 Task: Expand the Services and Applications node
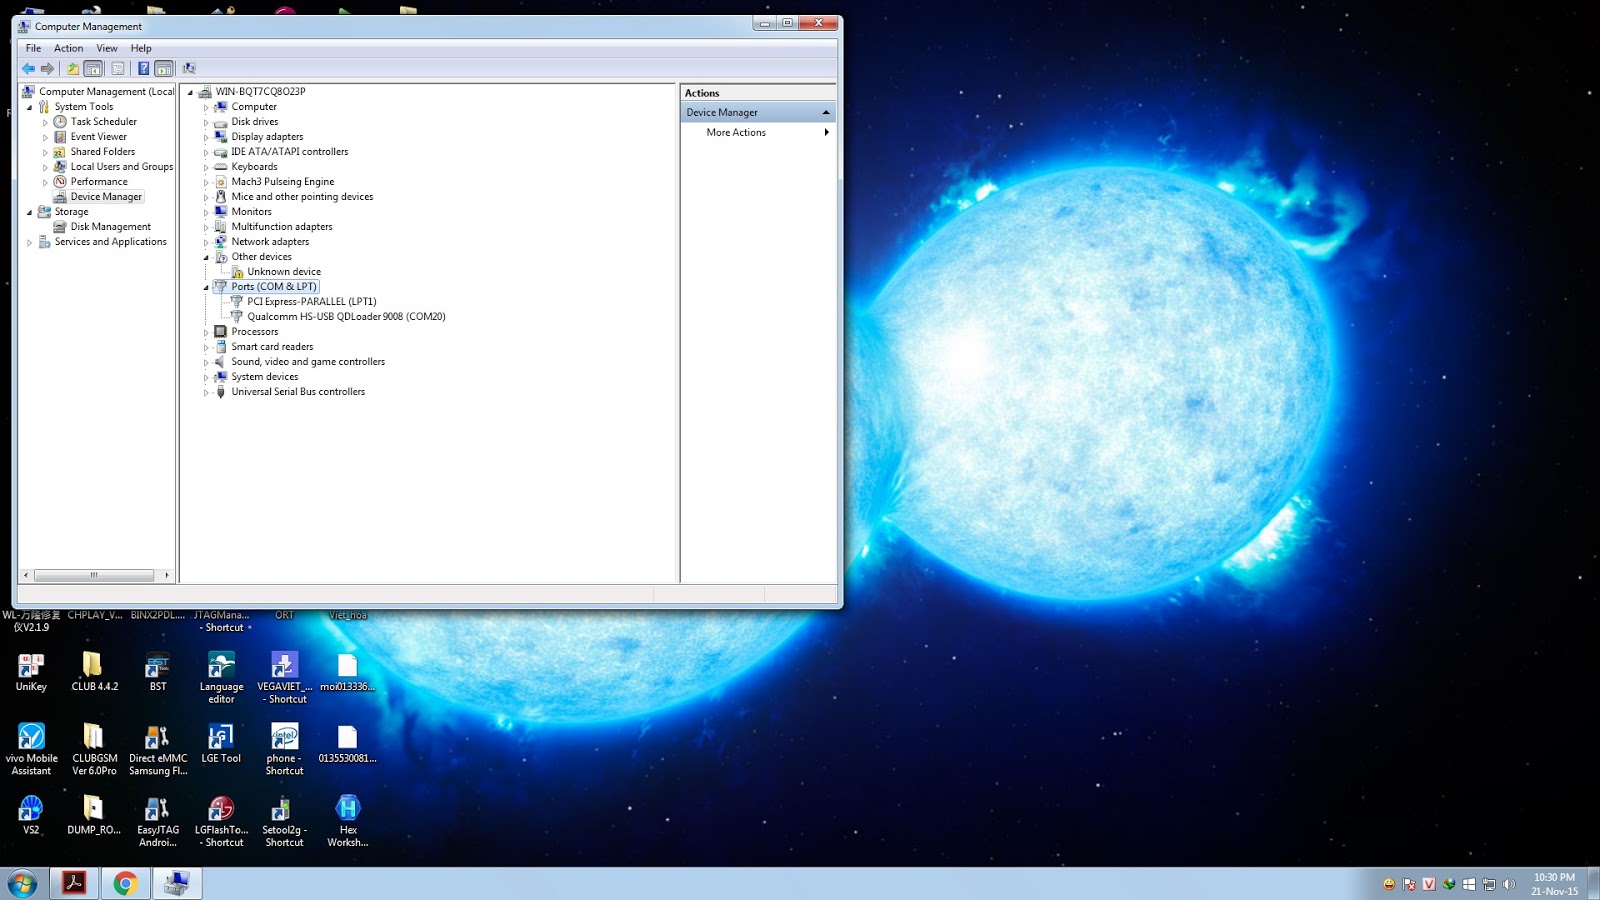pos(29,242)
